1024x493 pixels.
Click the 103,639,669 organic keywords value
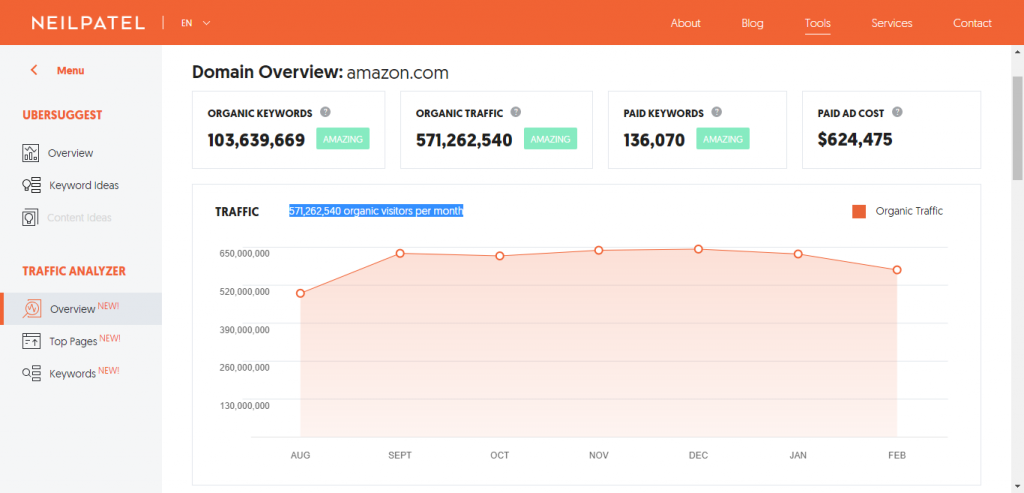256,140
